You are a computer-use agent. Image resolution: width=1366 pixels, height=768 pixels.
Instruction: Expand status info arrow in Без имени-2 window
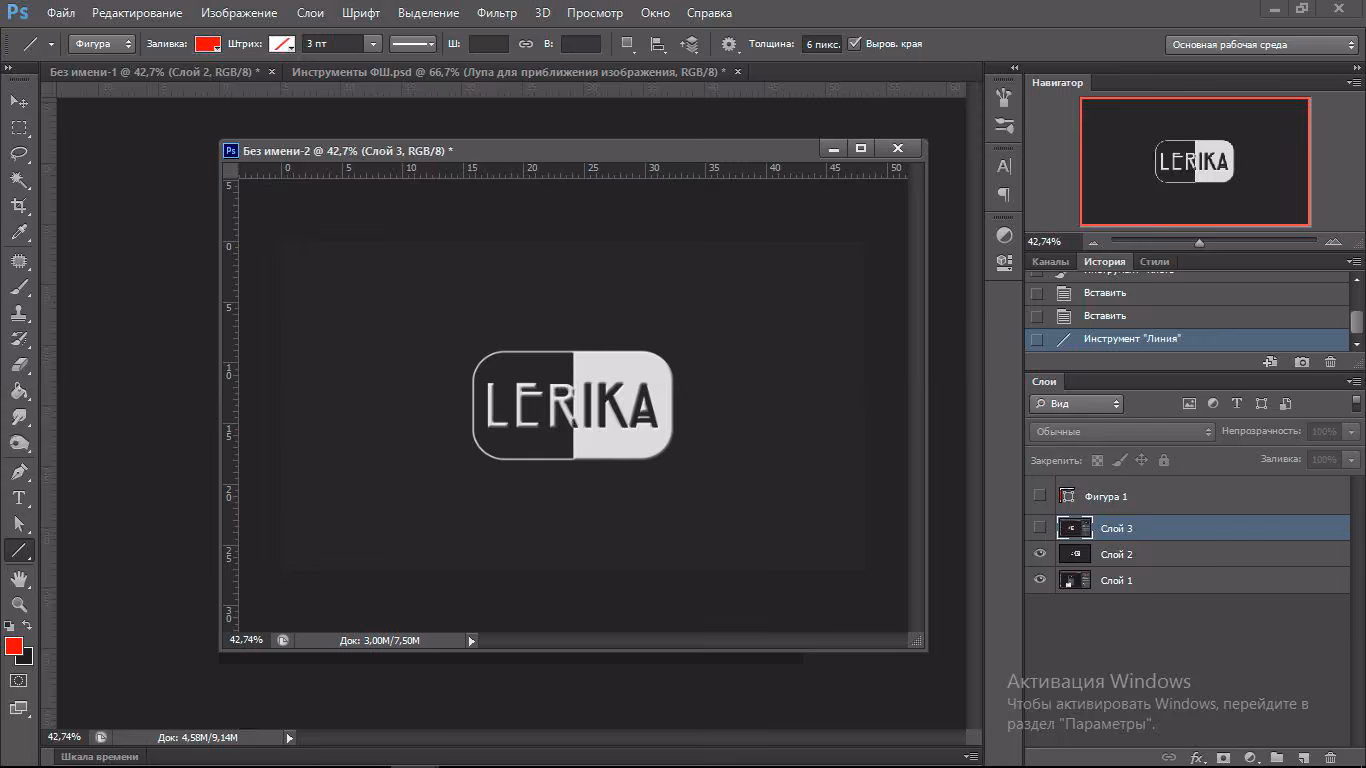click(x=472, y=641)
